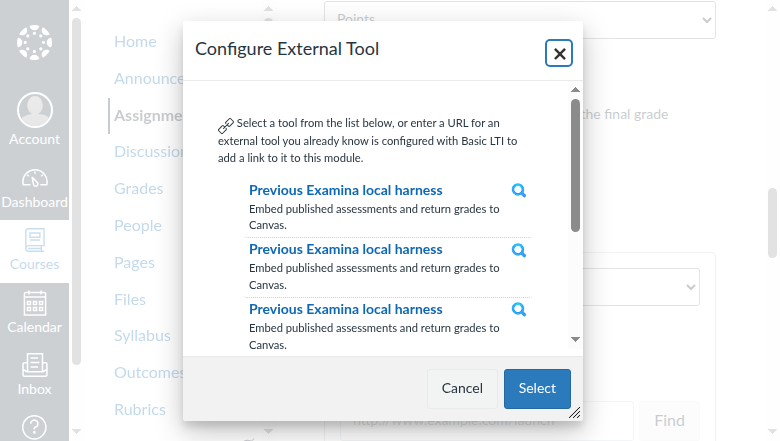Open Grades in course navigation
Viewport: 780px width, 441px height.
tap(139, 189)
